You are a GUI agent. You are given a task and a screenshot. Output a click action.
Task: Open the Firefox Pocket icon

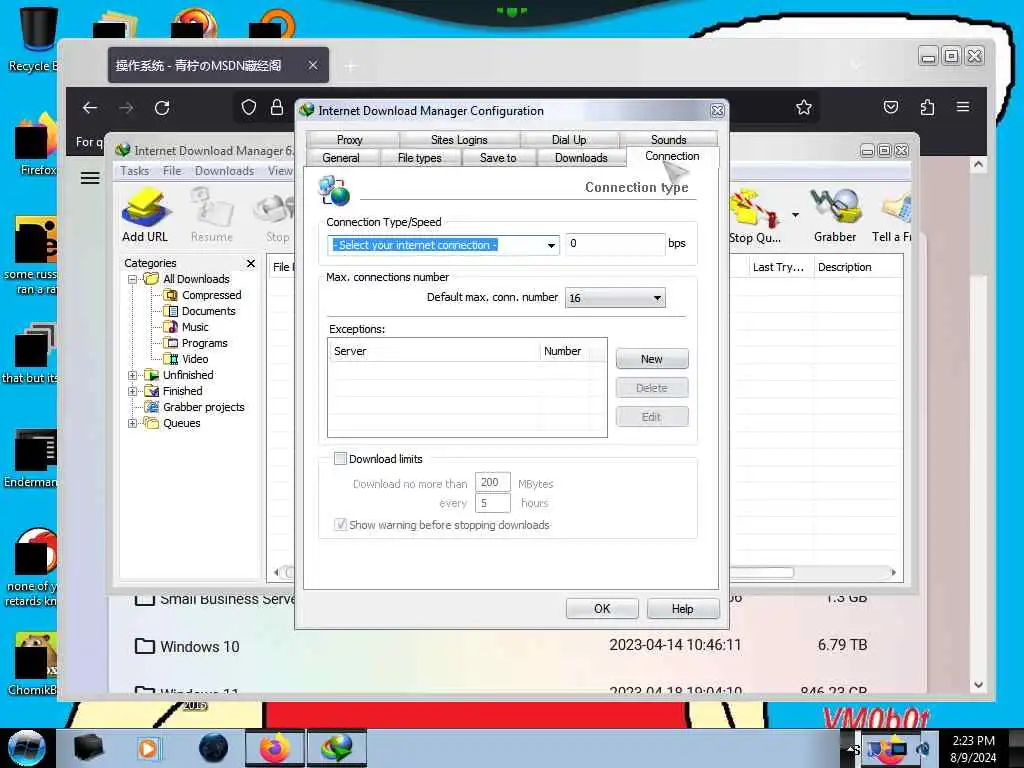pyautogui.click(x=891, y=107)
